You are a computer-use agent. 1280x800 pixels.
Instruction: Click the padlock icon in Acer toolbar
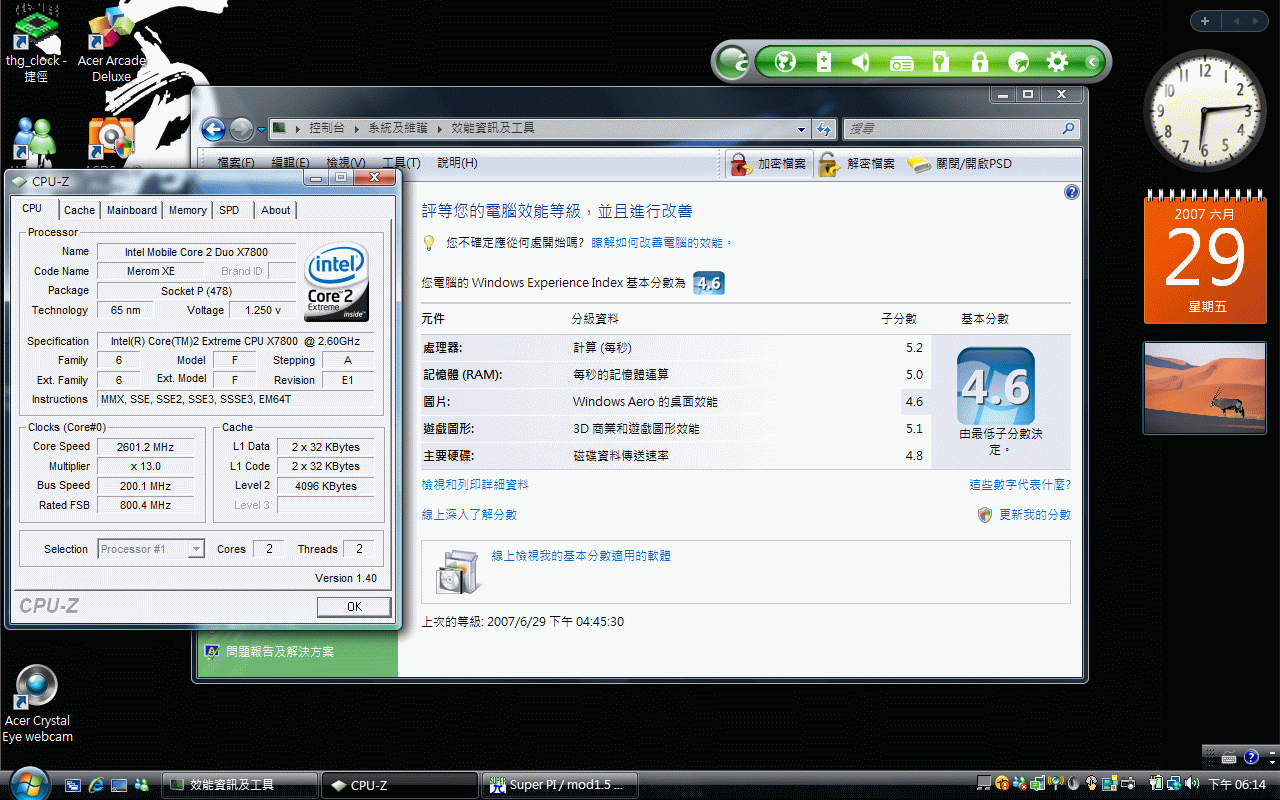(x=979, y=62)
